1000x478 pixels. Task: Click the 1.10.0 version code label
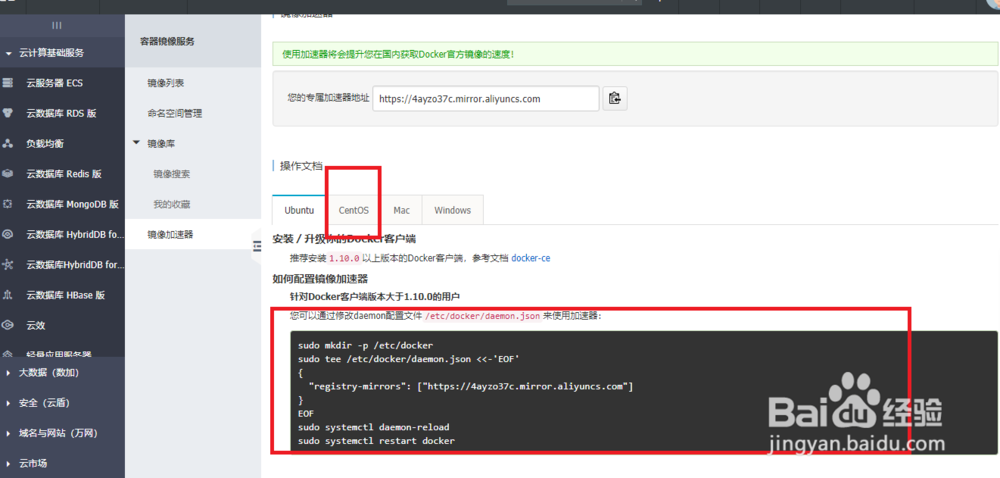(x=344, y=258)
